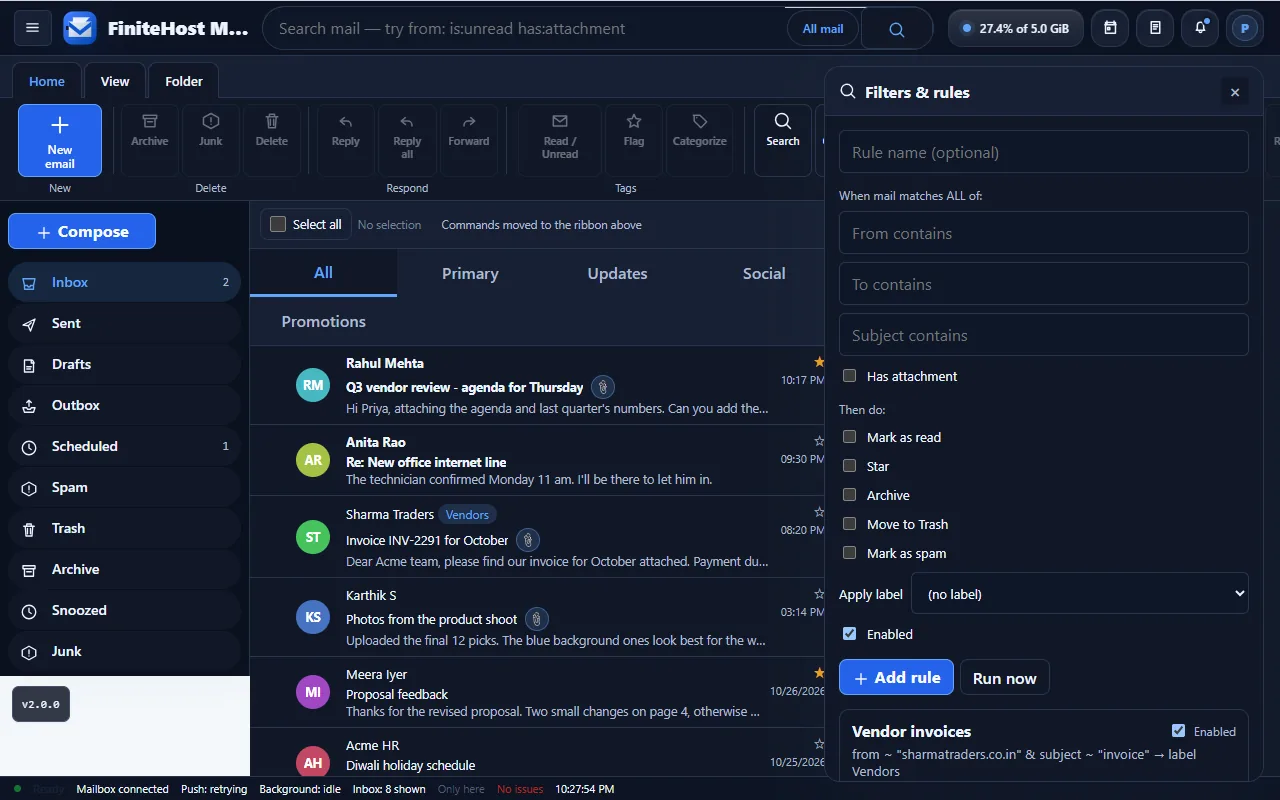Viewport: 1280px width, 800px height.
Task: Click Reply all in the ribbon
Action: [x=407, y=140]
